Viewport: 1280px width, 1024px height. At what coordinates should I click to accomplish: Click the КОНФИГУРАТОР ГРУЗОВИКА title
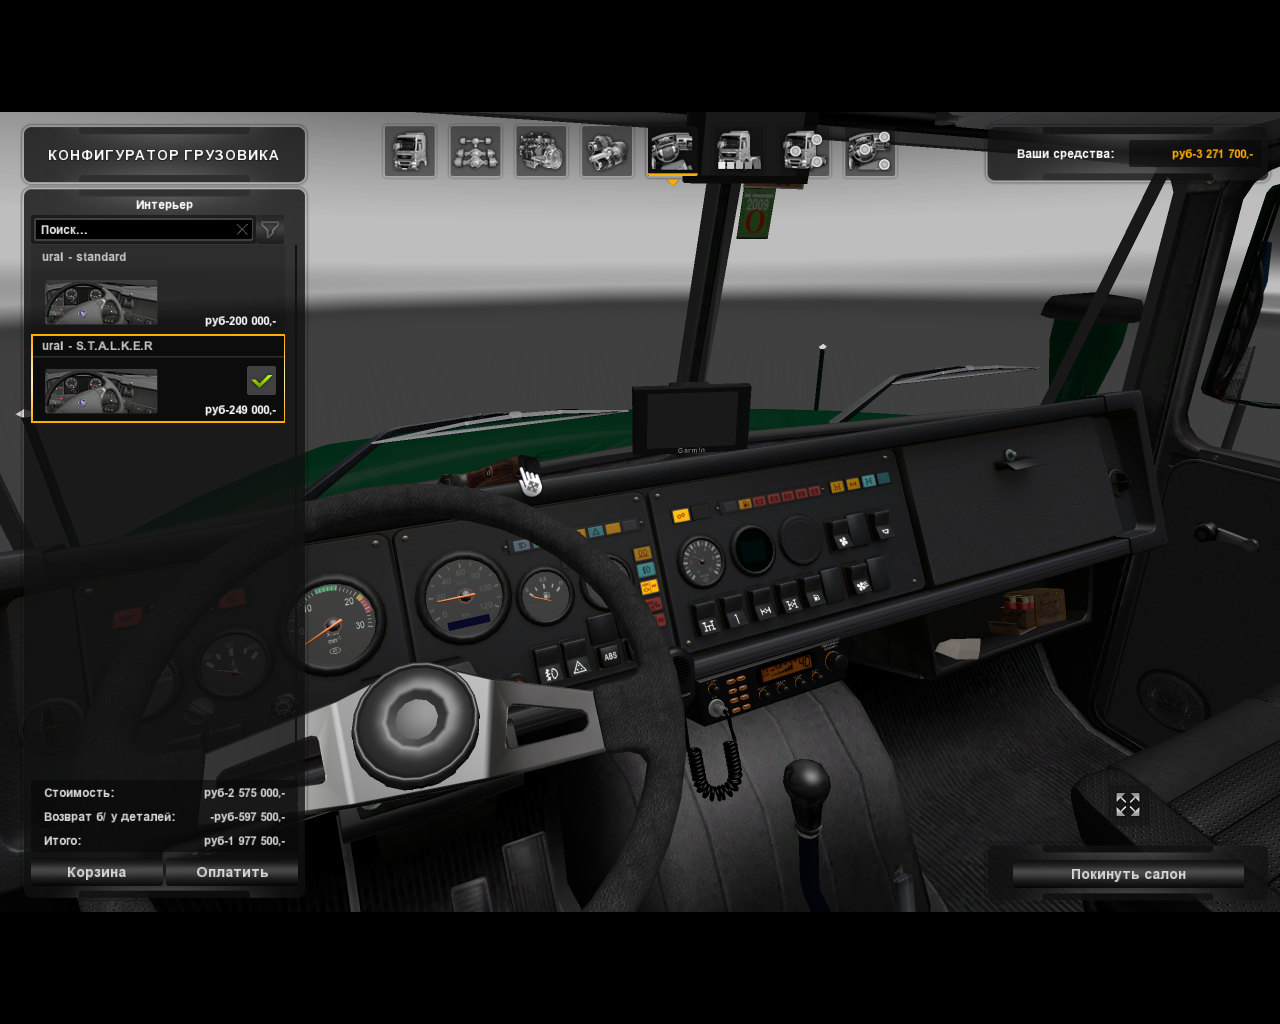click(164, 155)
